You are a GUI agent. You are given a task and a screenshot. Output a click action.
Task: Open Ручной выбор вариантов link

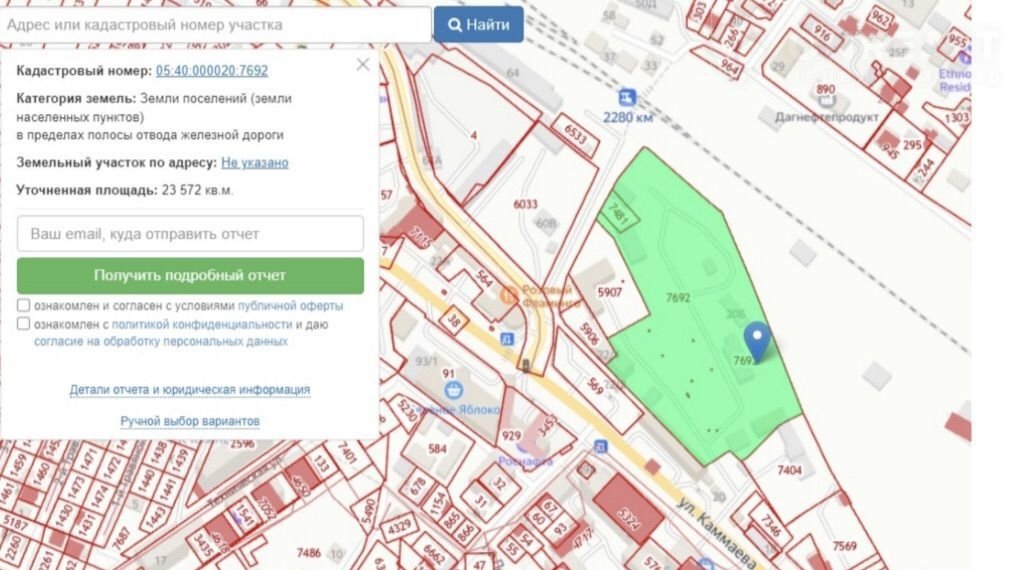click(189, 421)
